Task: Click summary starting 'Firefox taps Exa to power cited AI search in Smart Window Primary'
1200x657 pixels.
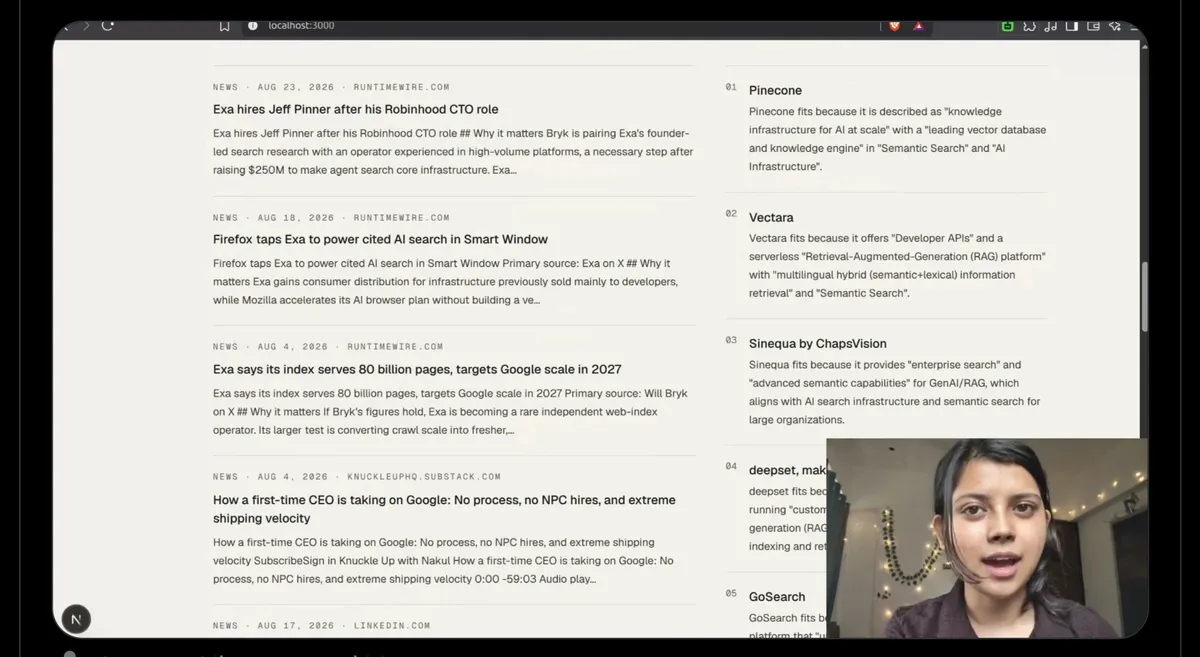Action: pyautogui.click(x=446, y=282)
